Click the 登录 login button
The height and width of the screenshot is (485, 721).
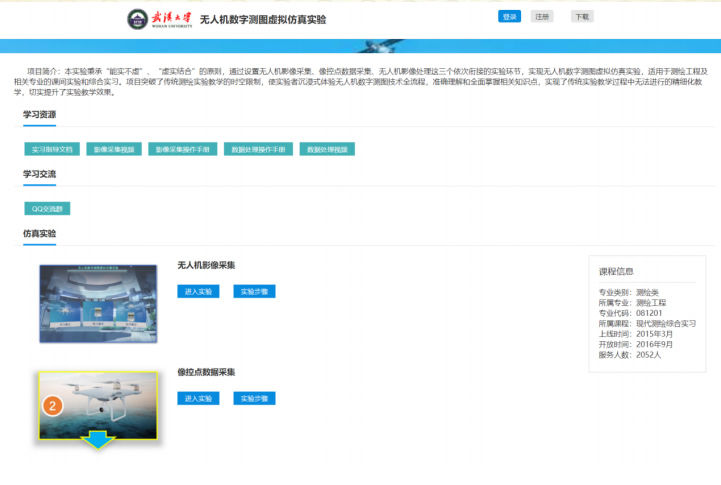509,17
